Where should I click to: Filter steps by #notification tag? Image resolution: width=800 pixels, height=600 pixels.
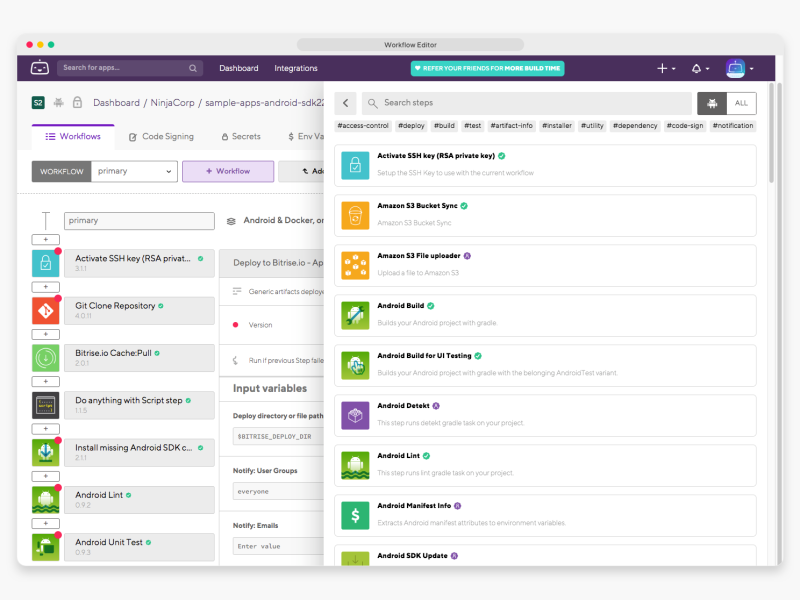pyautogui.click(x=733, y=126)
